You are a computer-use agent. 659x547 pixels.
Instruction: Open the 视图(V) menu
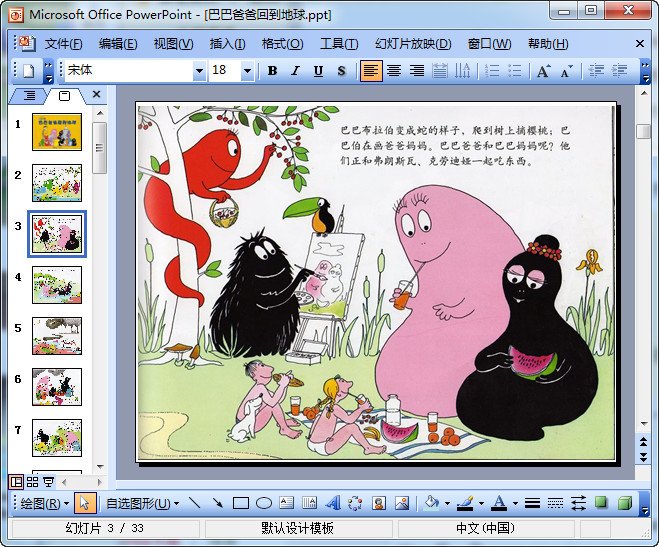click(174, 44)
